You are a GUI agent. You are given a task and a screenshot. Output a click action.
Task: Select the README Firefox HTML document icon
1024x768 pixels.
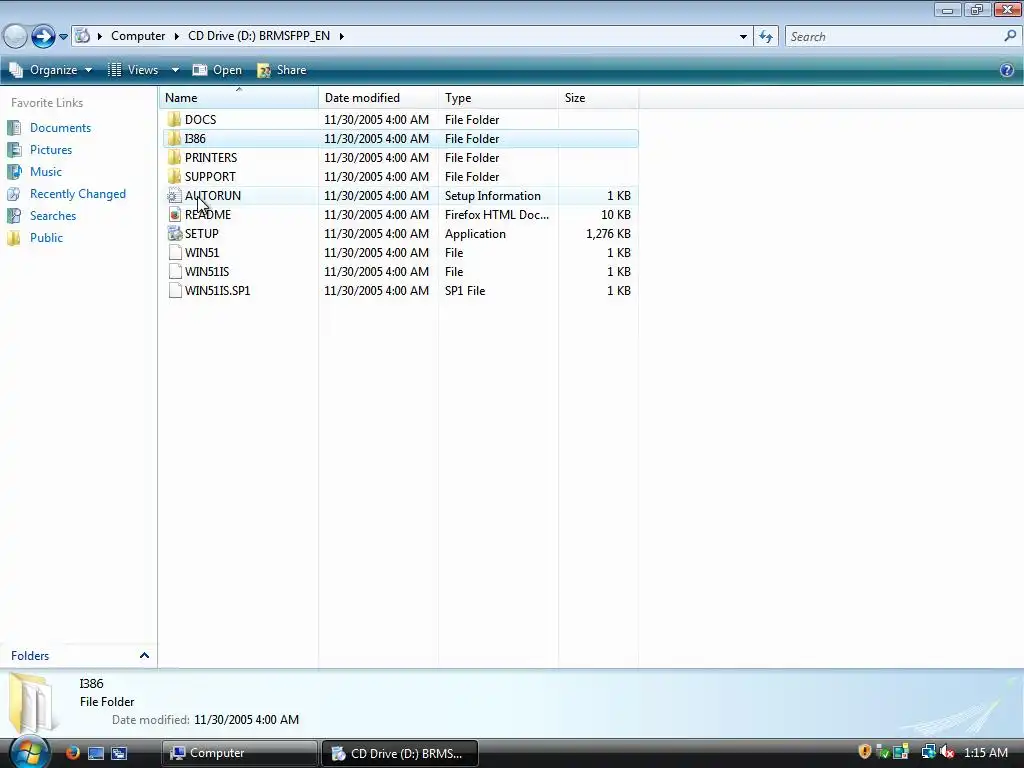click(x=174, y=214)
